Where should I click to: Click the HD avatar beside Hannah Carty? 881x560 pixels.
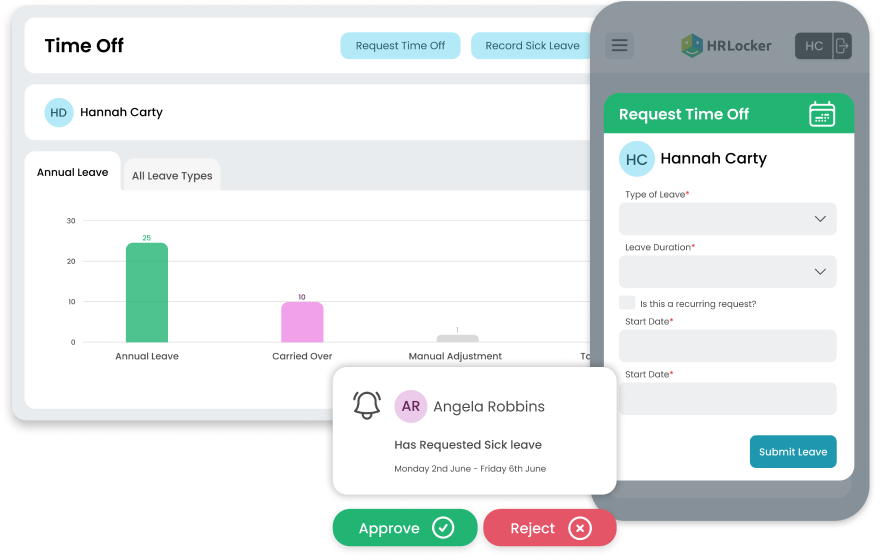pyautogui.click(x=58, y=112)
